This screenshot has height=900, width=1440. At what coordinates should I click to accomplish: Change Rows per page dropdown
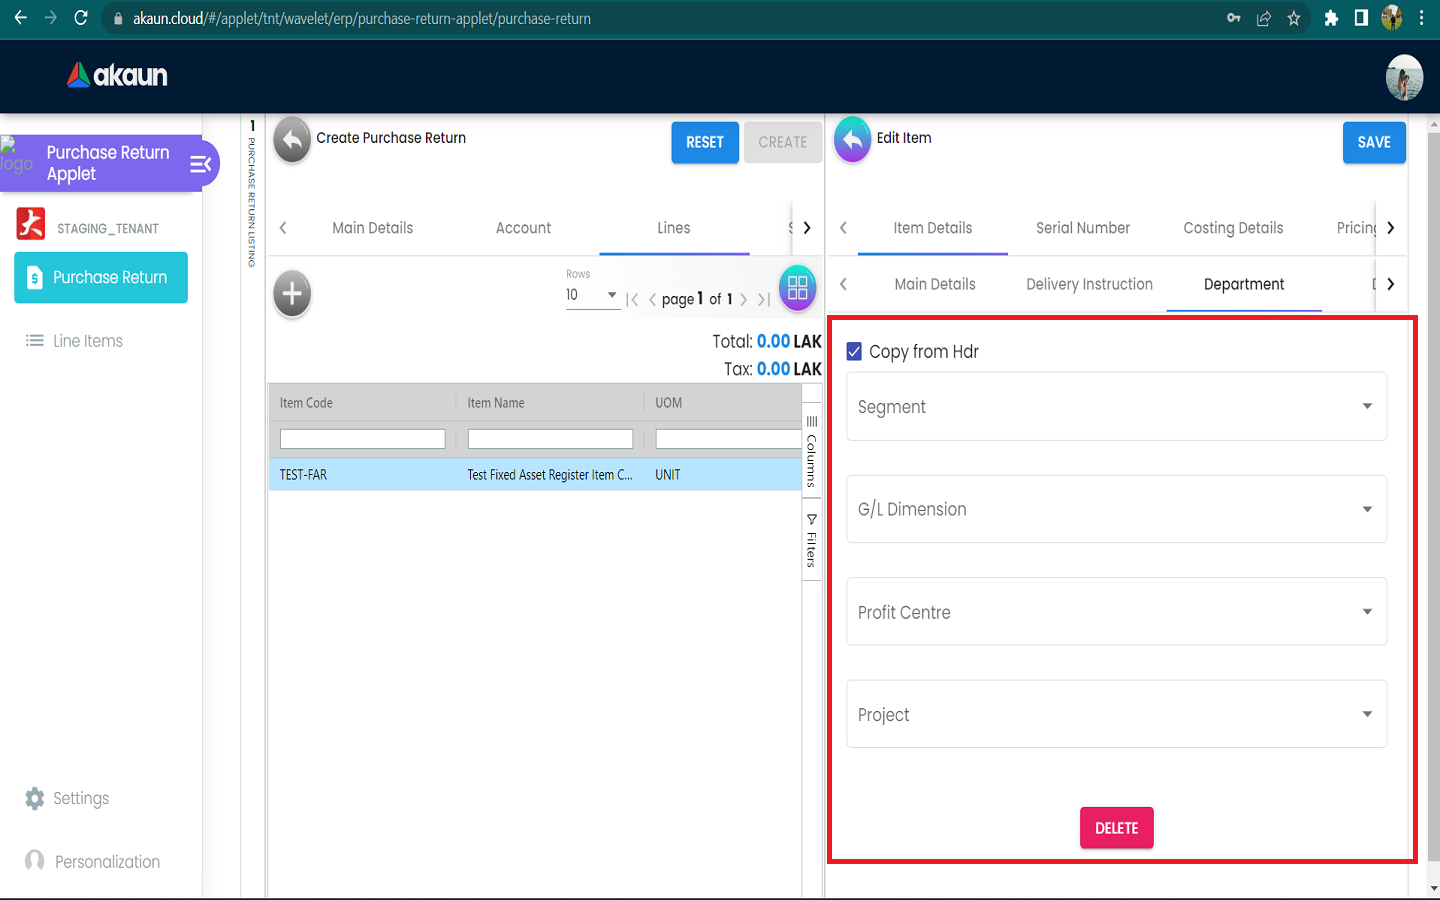click(x=593, y=296)
